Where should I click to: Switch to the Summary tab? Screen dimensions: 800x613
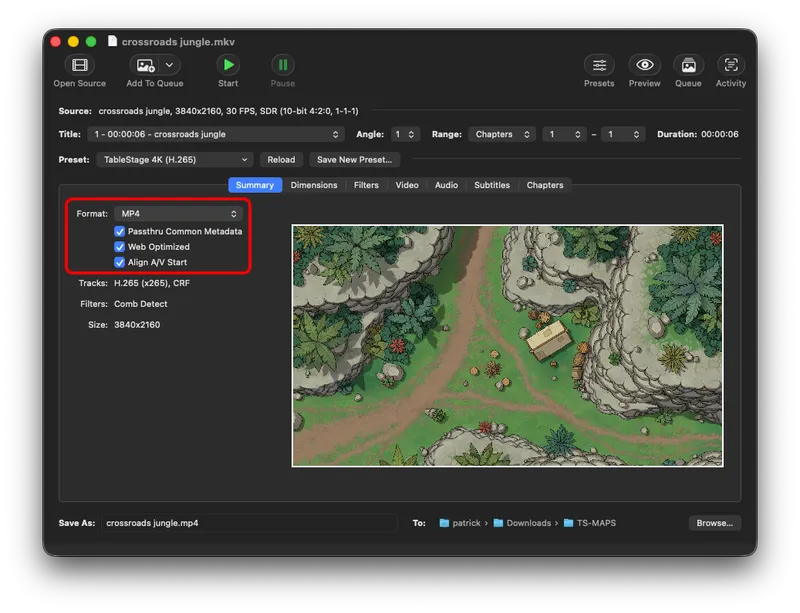255,185
